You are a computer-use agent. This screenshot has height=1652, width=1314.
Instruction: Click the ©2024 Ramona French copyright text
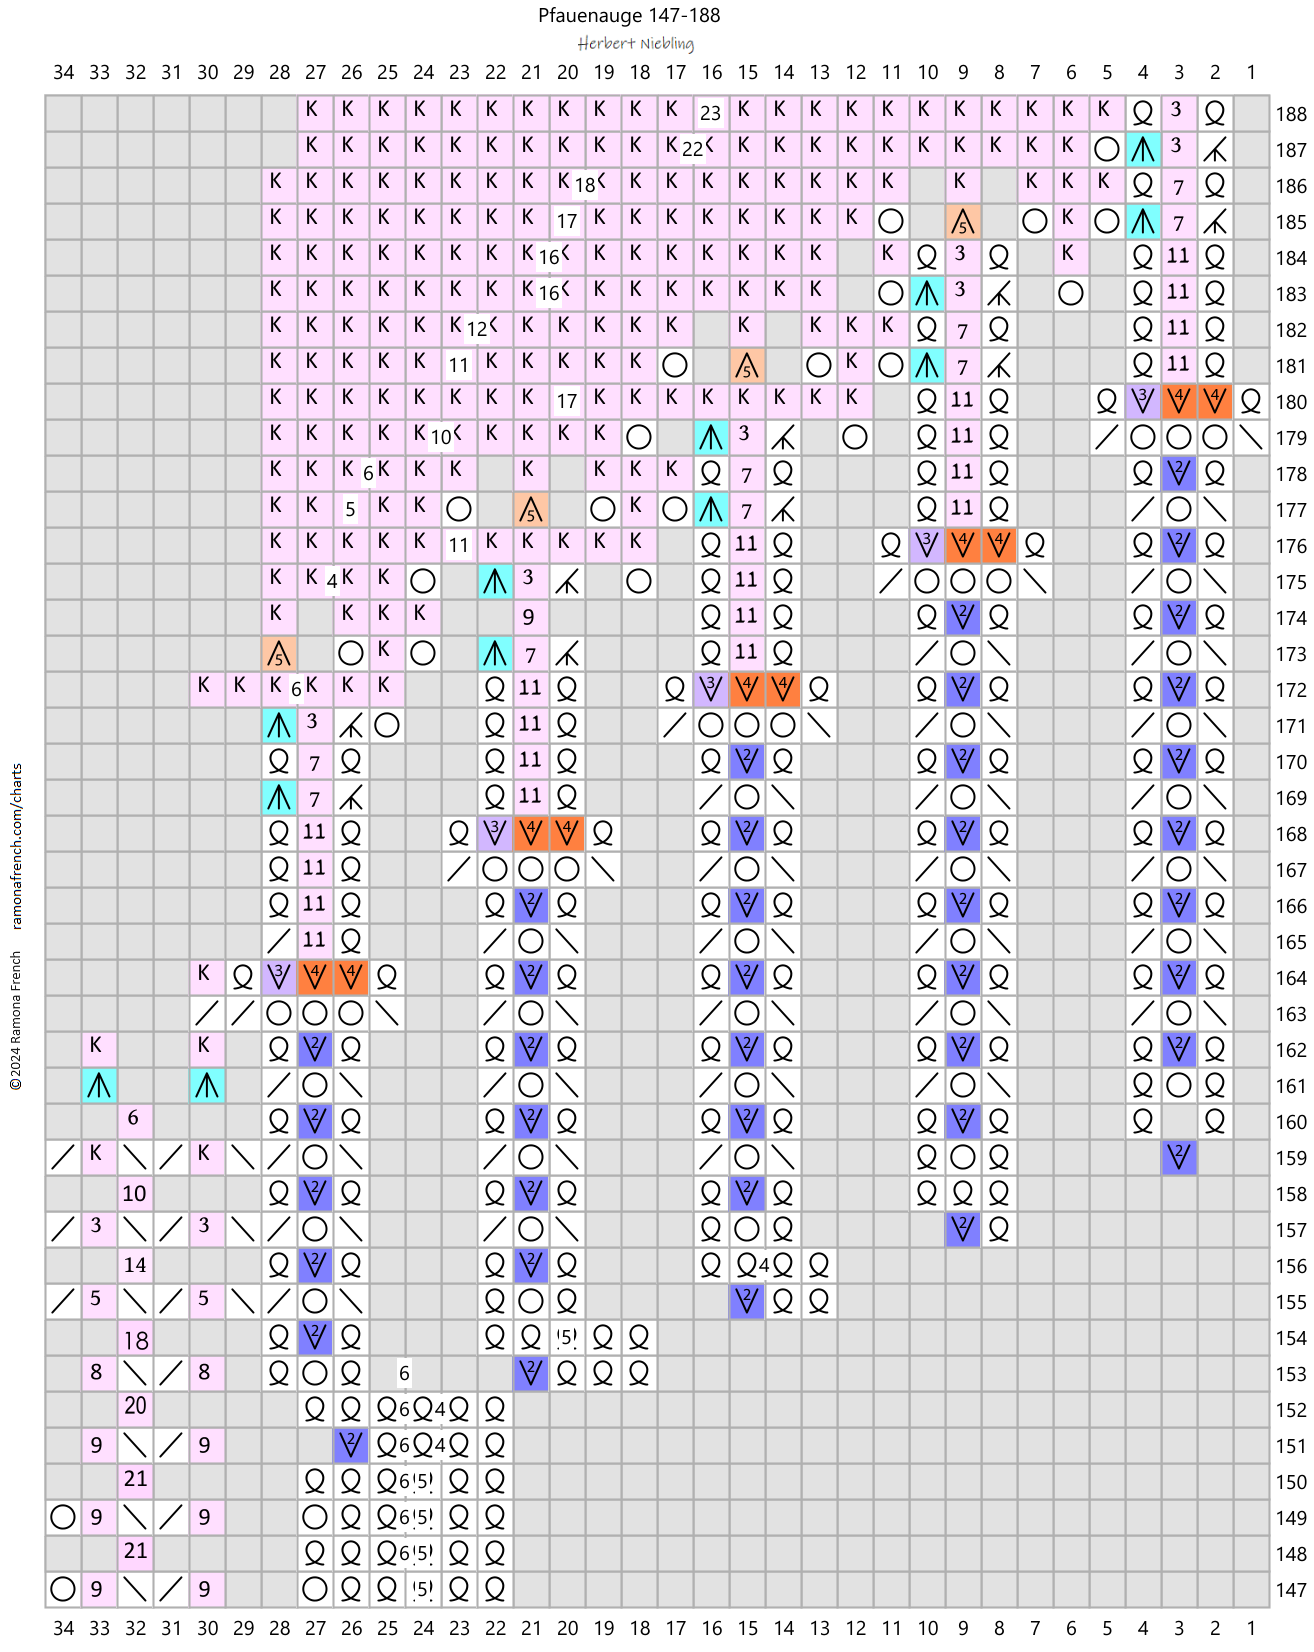click(17, 1020)
